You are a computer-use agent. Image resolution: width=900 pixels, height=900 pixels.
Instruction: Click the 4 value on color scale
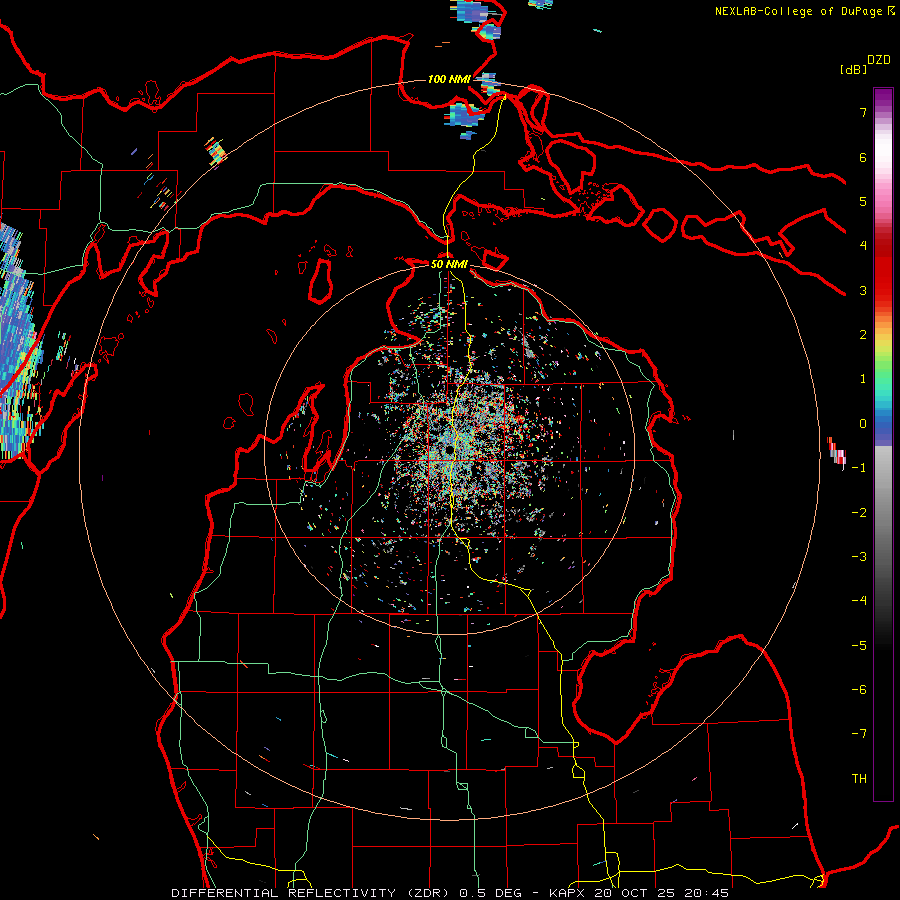point(863,246)
